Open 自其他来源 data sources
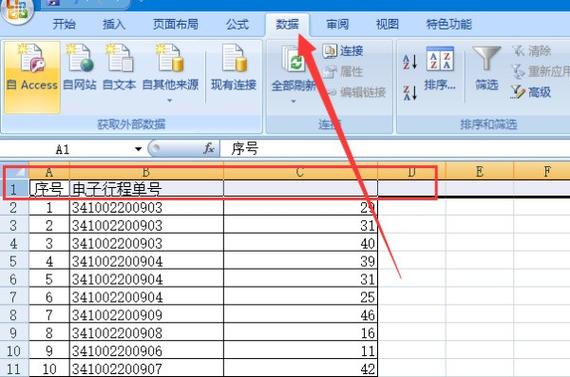The width and height of the screenshot is (570, 377). point(170,67)
